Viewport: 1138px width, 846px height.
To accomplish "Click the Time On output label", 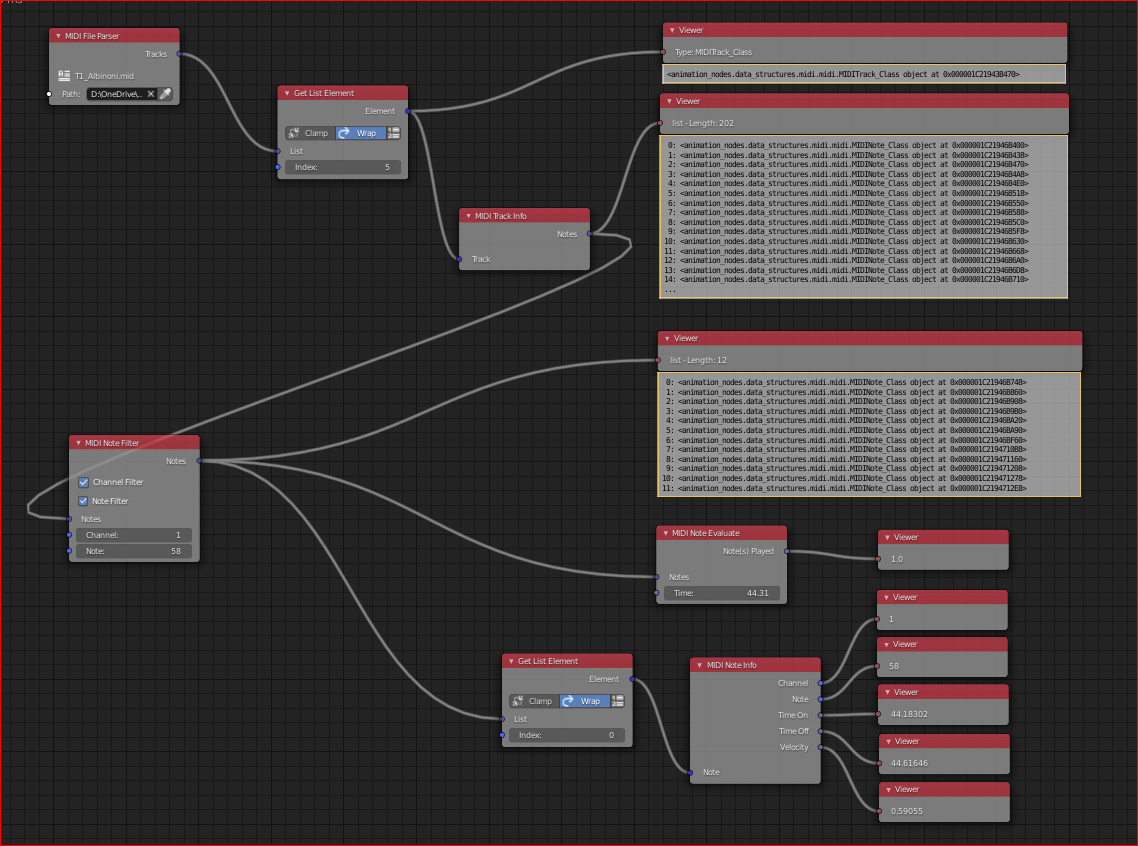I will (793, 715).
